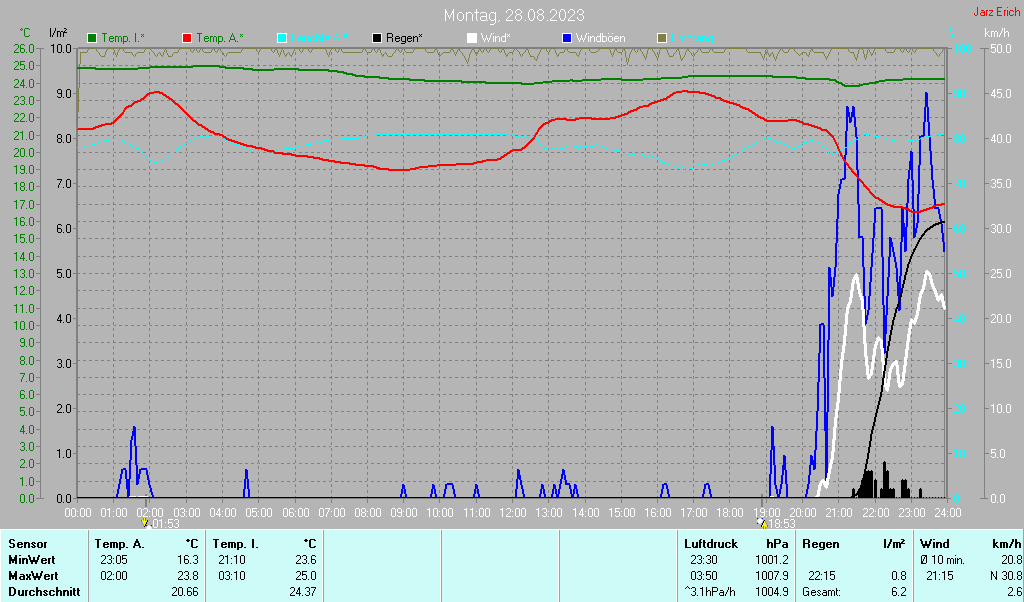This screenshot has width=1024, height=602.
Task: Click the Durchschnitt row label
Action: (40, 592)
